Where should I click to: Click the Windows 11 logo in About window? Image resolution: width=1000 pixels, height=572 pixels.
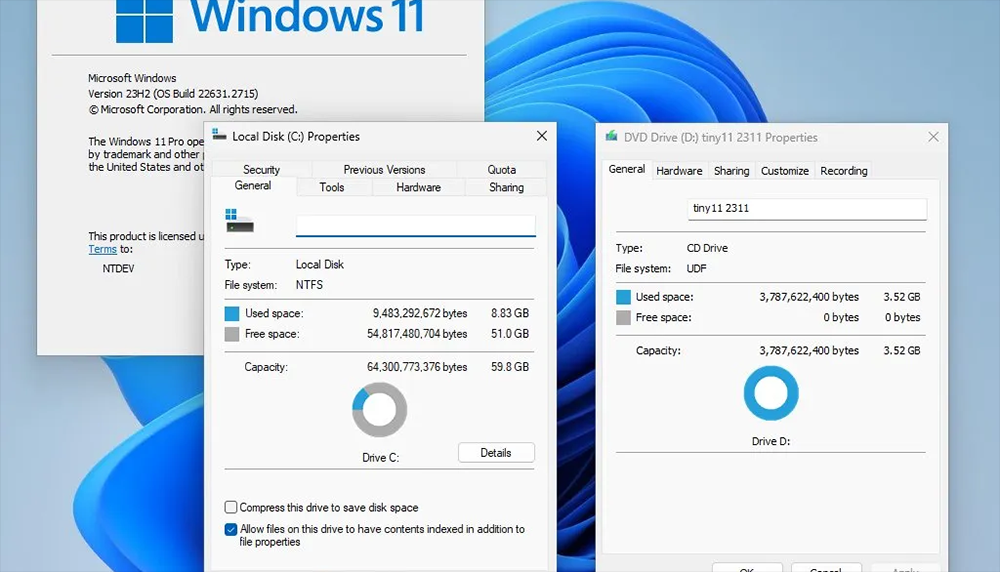[144, 21]
